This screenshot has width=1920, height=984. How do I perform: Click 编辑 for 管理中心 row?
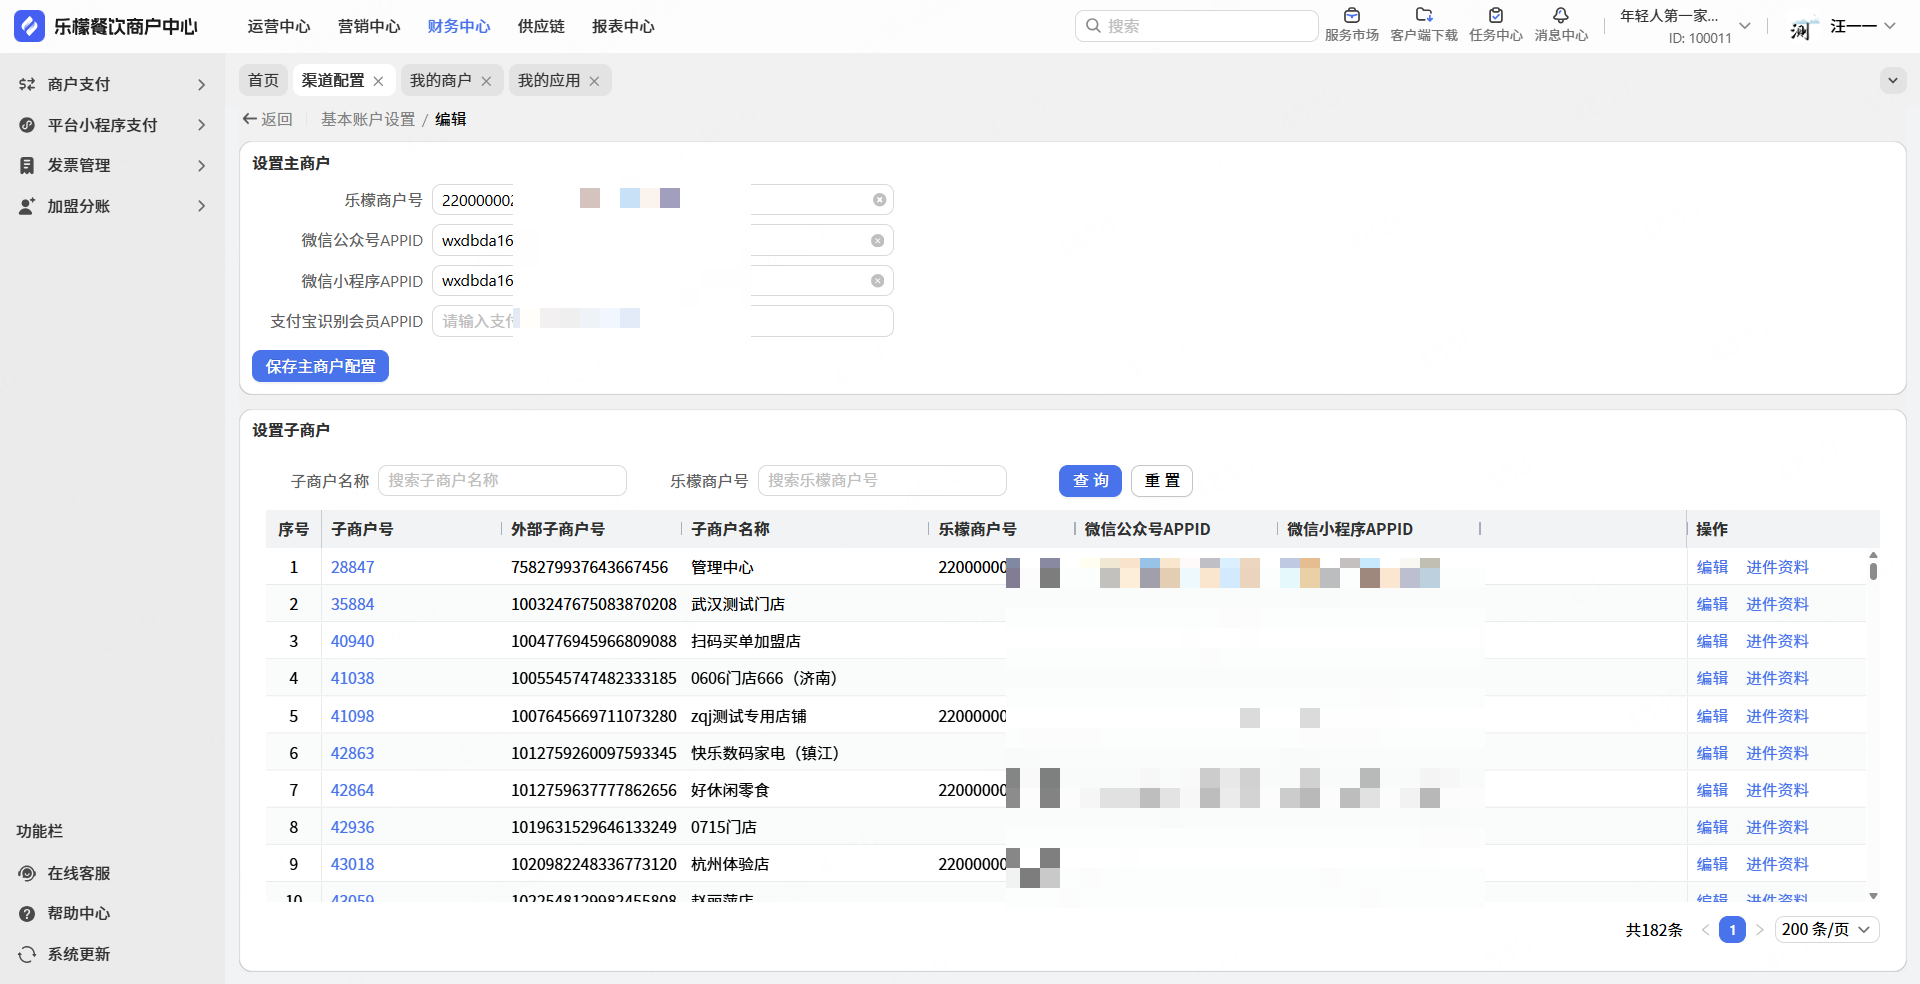tap(1712, 567)
